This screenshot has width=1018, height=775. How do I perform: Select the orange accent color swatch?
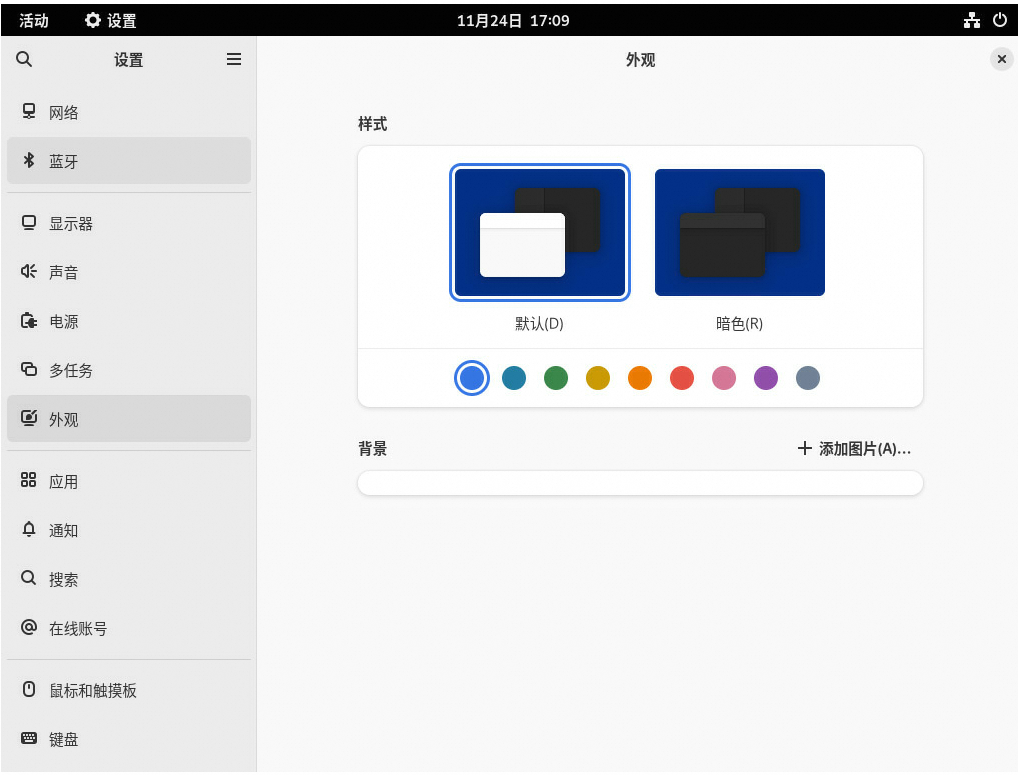click(x=640, y=378)
